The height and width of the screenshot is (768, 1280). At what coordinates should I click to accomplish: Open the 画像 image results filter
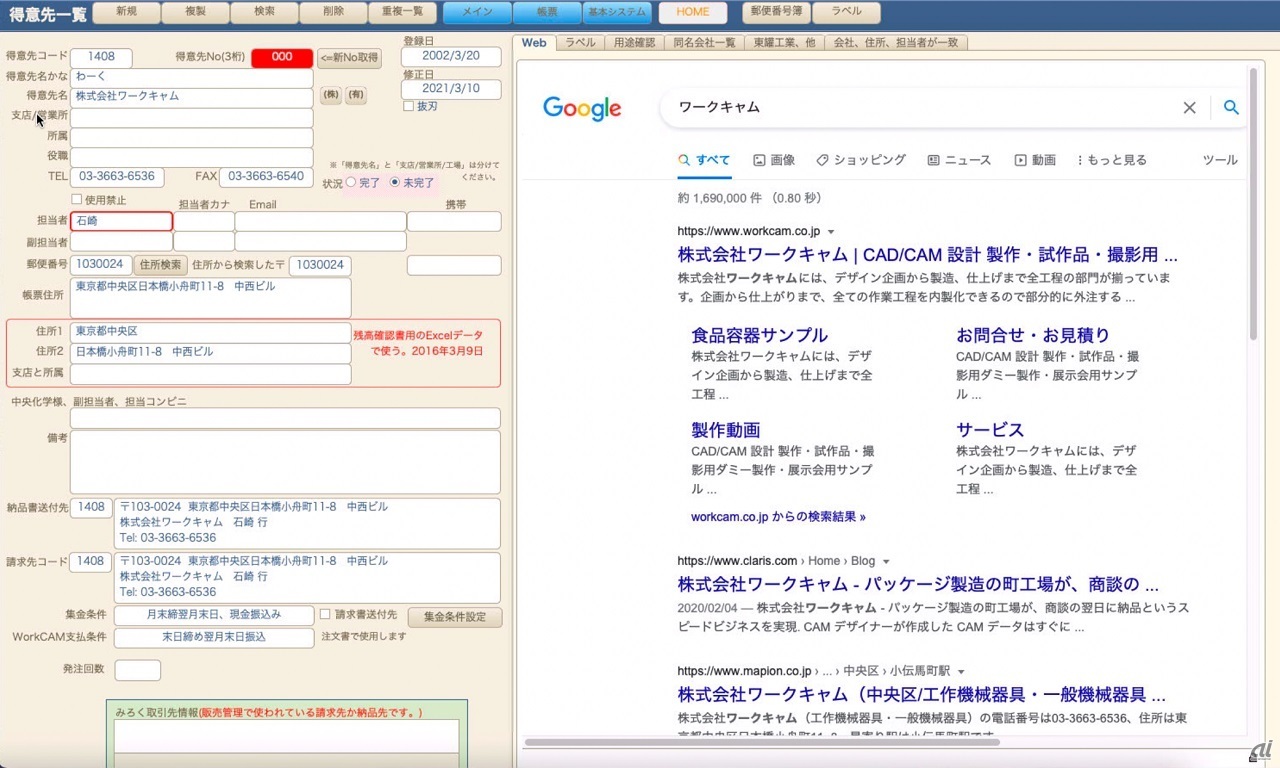point(774,160)
